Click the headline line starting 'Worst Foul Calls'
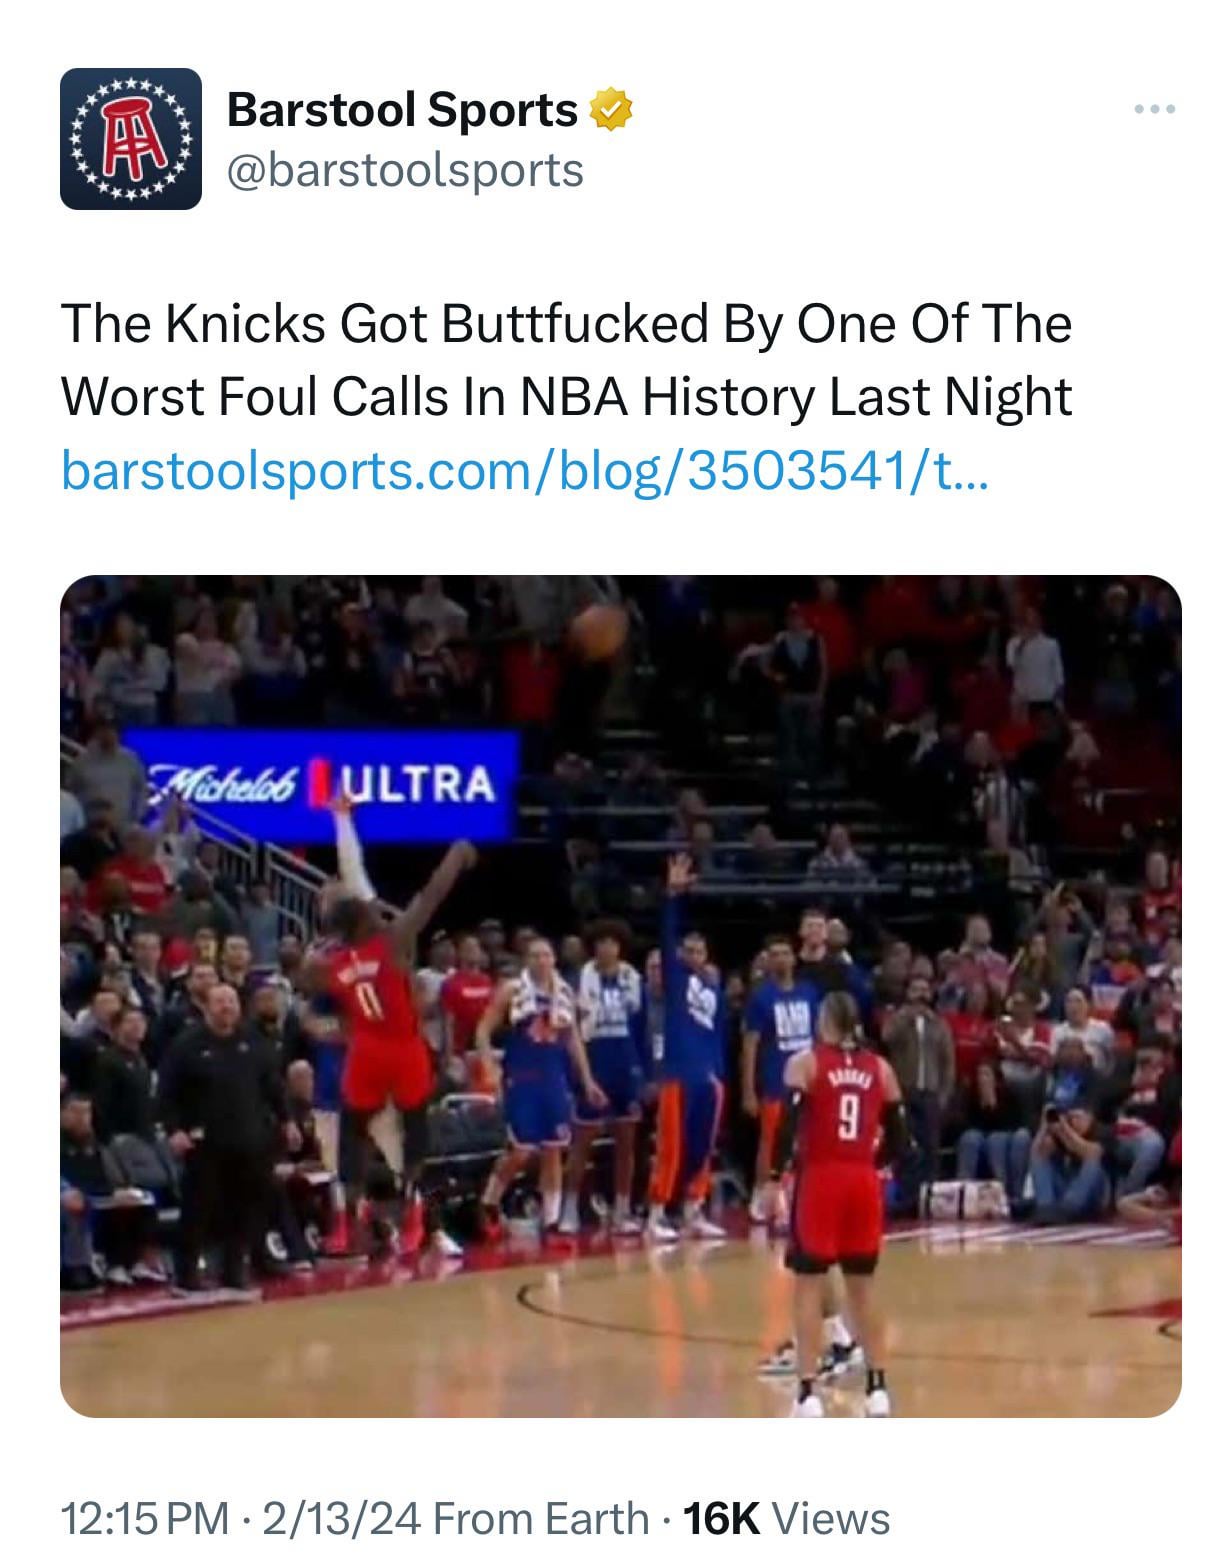Screen dimensions: 1224x1554 (x=566, y=396)
